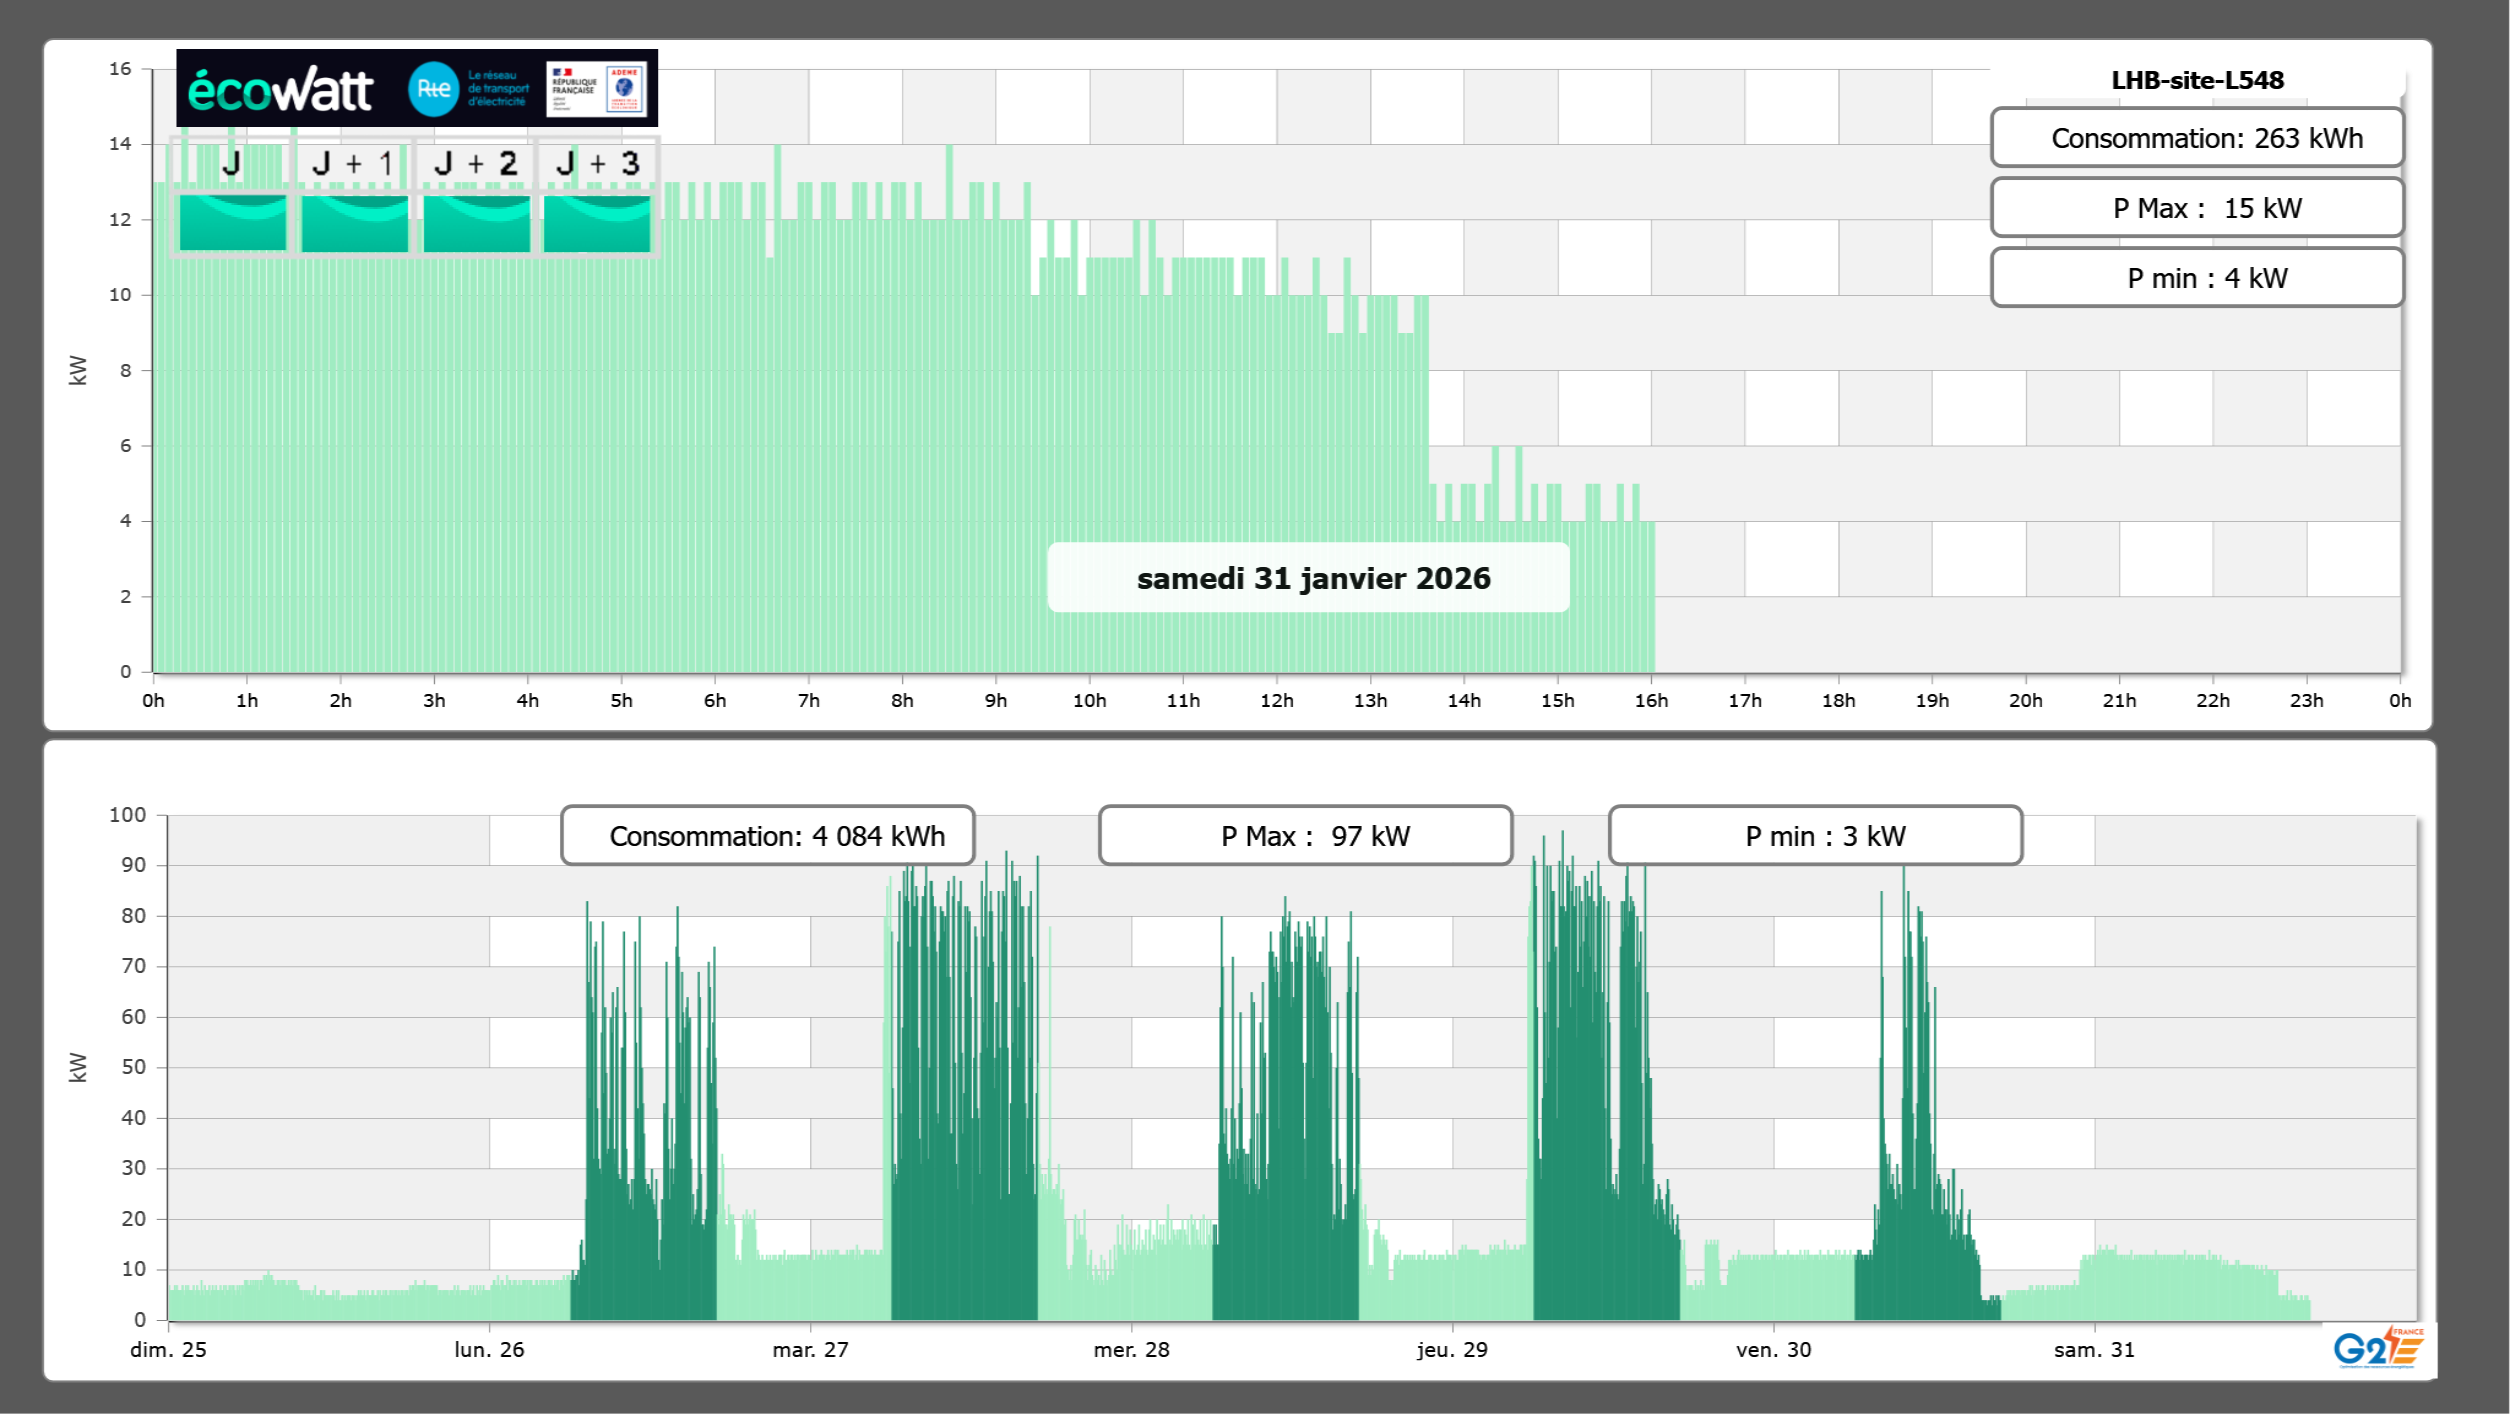Click the P Max : 97 kW box

click(x=1305, y=836)
